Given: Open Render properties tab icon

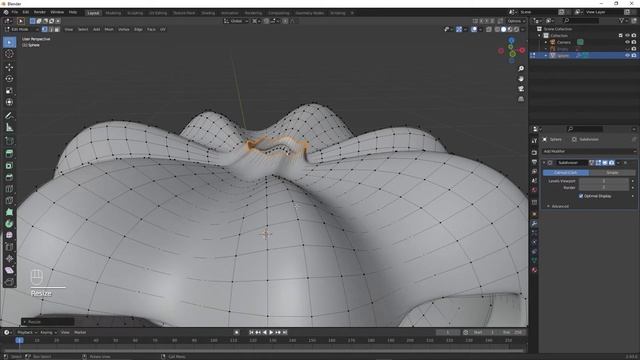Looking at the screenshot, I should [x=534, y=153].
